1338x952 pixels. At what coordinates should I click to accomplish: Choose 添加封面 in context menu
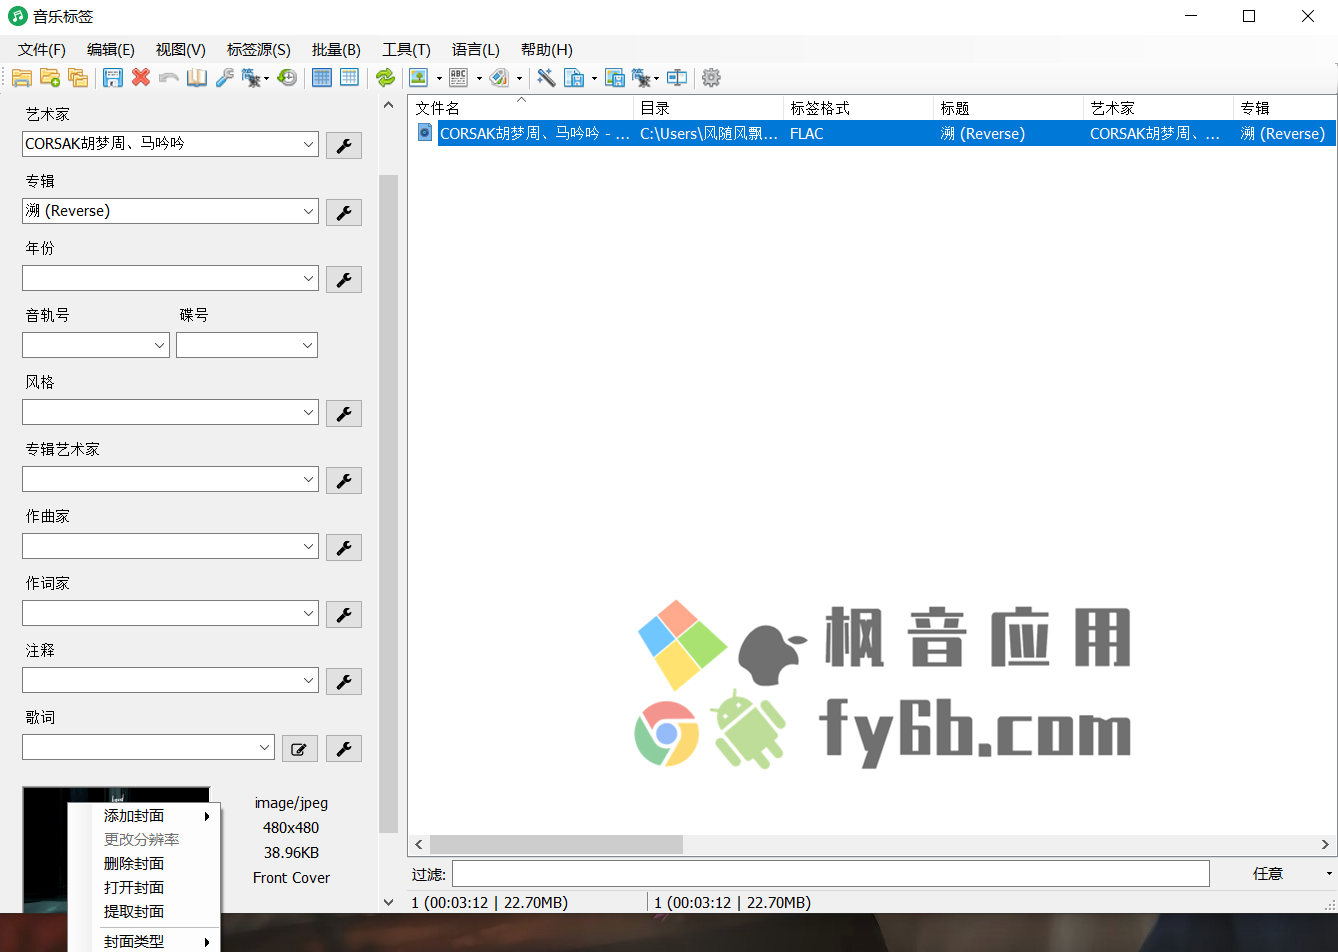(144, 816)
